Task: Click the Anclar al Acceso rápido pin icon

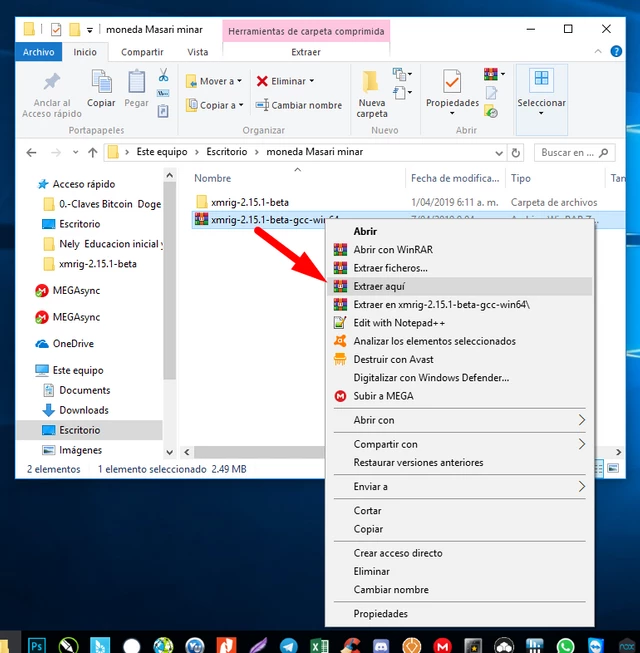Action: [52, 81]
